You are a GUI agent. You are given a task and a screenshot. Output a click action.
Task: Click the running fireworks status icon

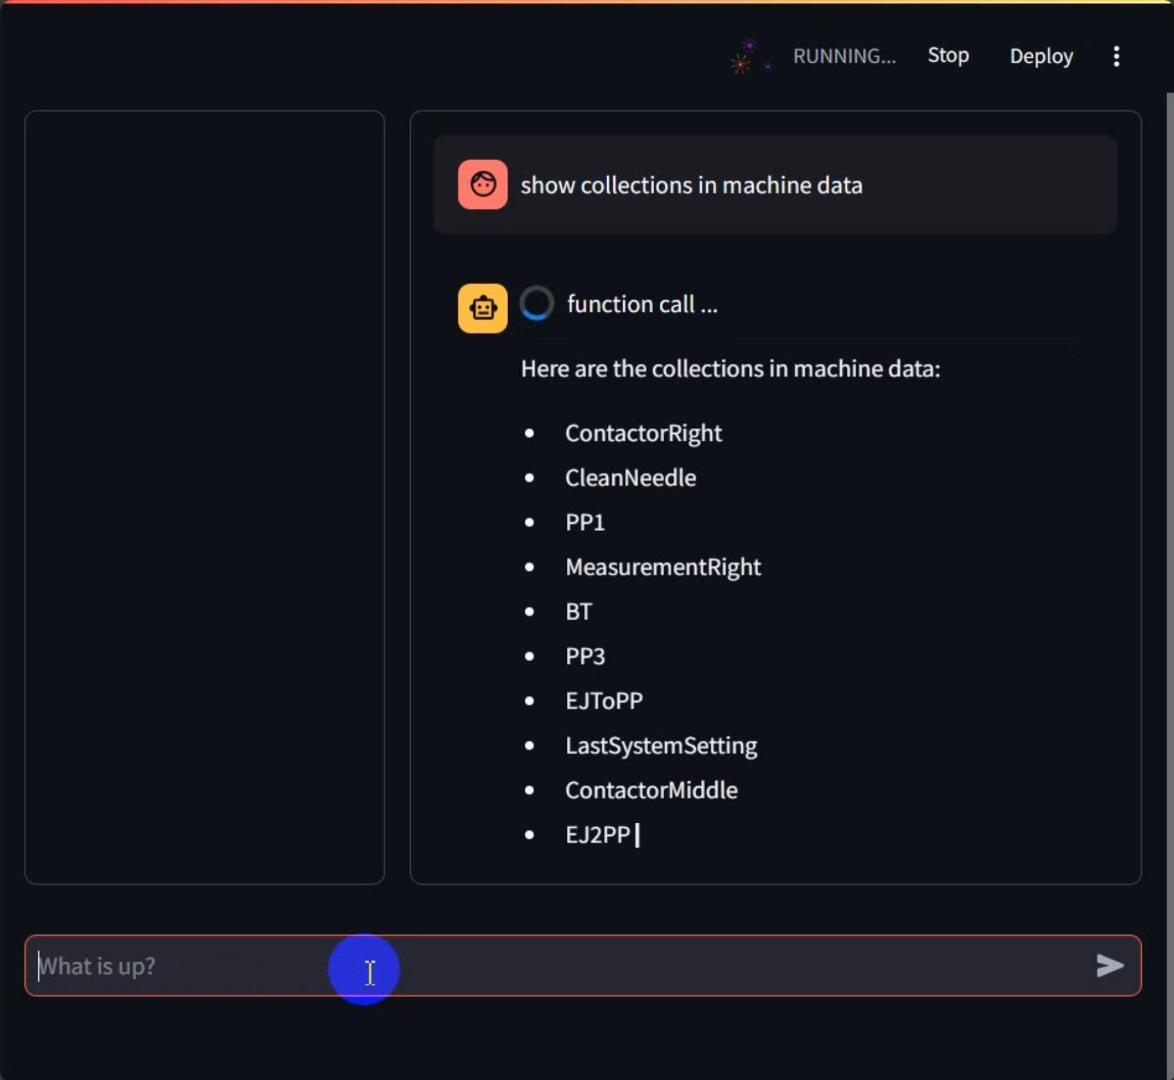745,57
